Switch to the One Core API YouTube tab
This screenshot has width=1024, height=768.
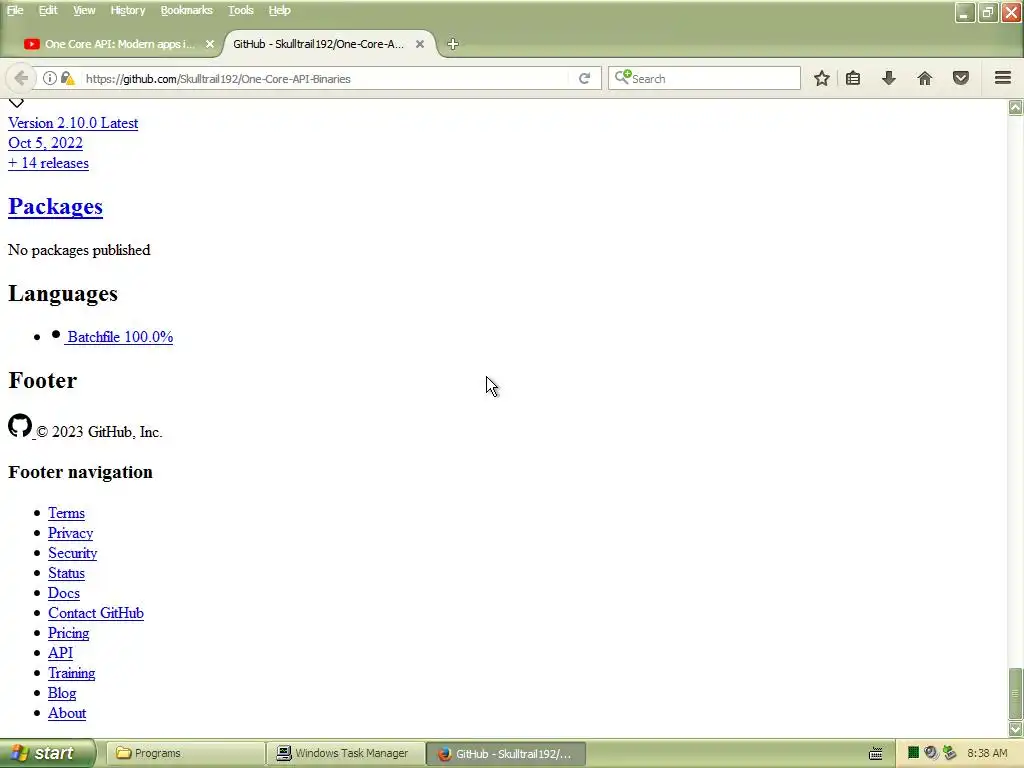click(x=118, y=44)
